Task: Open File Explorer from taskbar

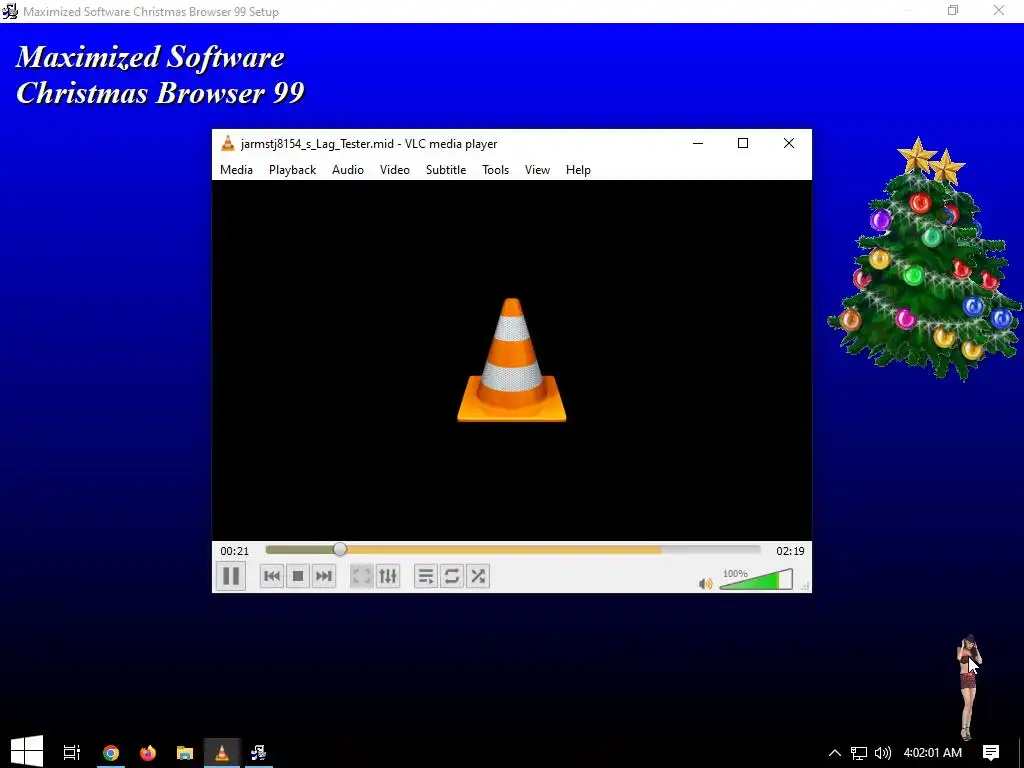Action: coord(185,752)
